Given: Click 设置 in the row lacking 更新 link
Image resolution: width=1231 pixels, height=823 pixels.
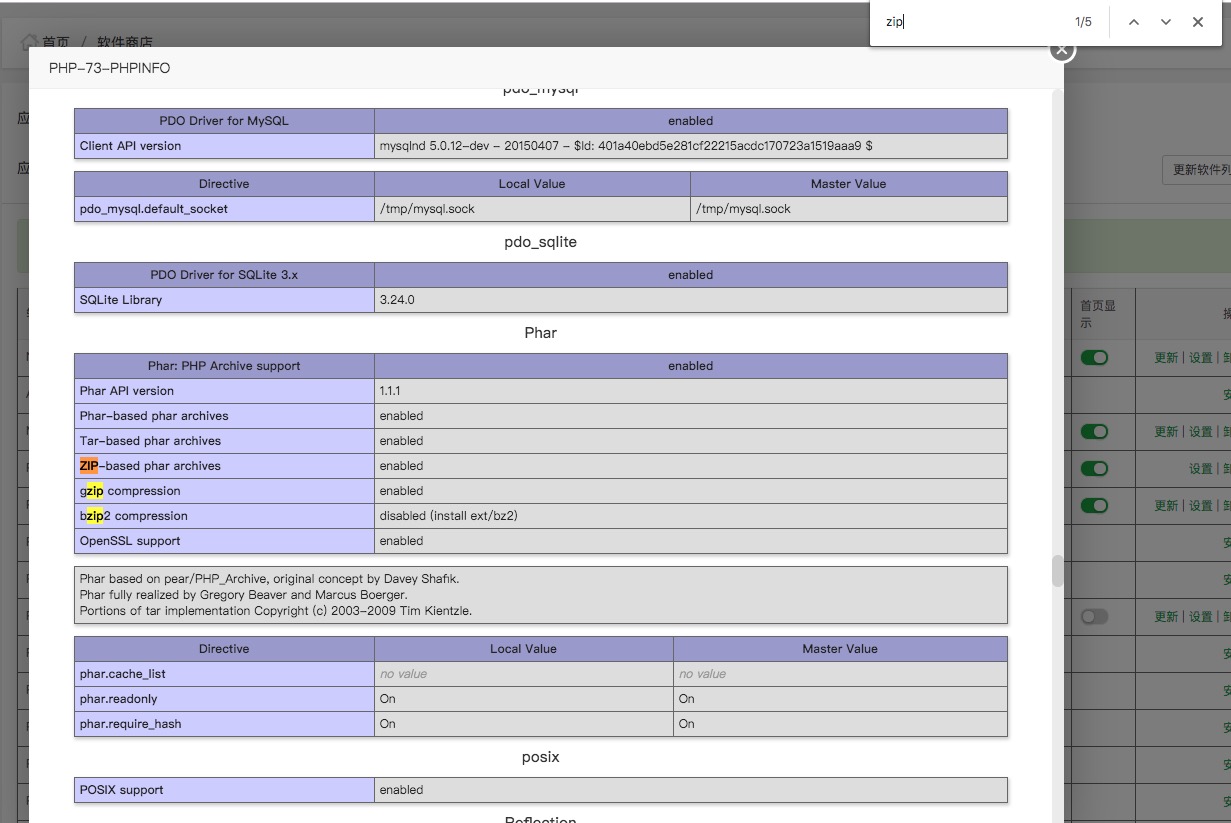Looking at the screenshot, I should (x=1200, y=469).
